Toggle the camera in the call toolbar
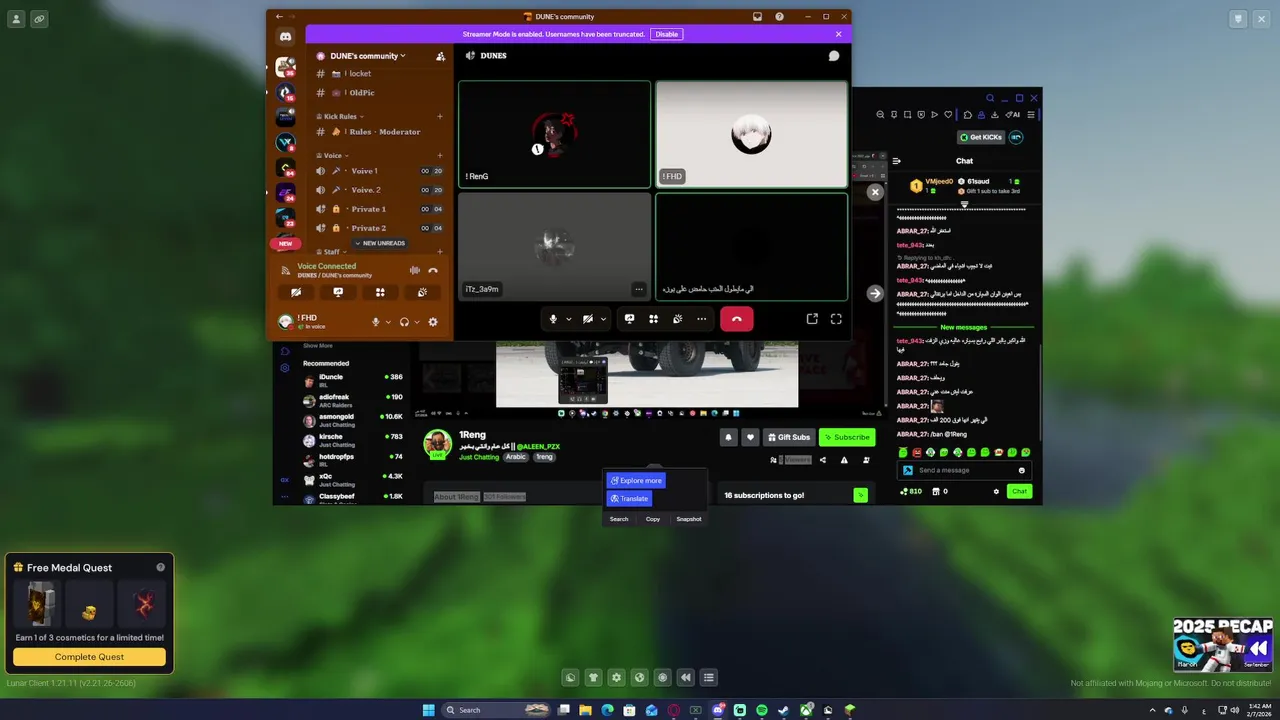Viewport: 1280px width, 720px height. tap(588, 319)
